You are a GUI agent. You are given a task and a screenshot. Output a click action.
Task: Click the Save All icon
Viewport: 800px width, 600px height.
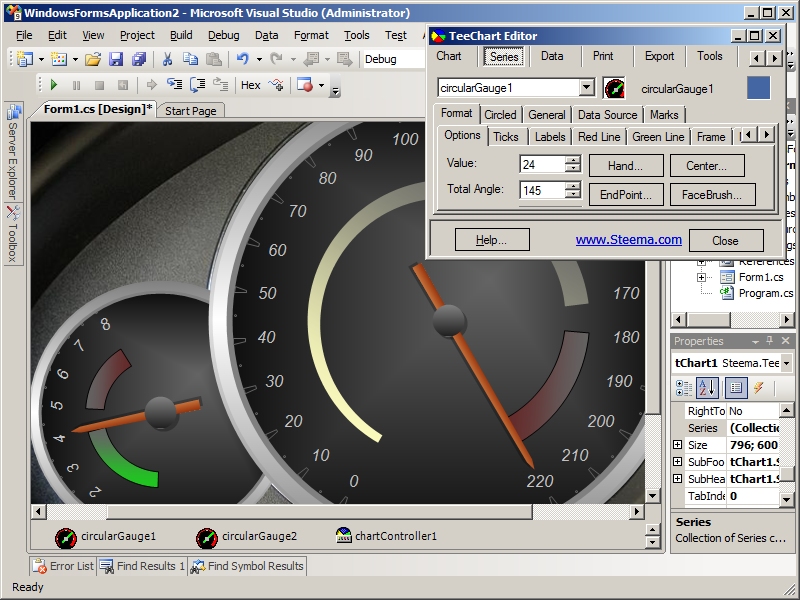(139, 60)
